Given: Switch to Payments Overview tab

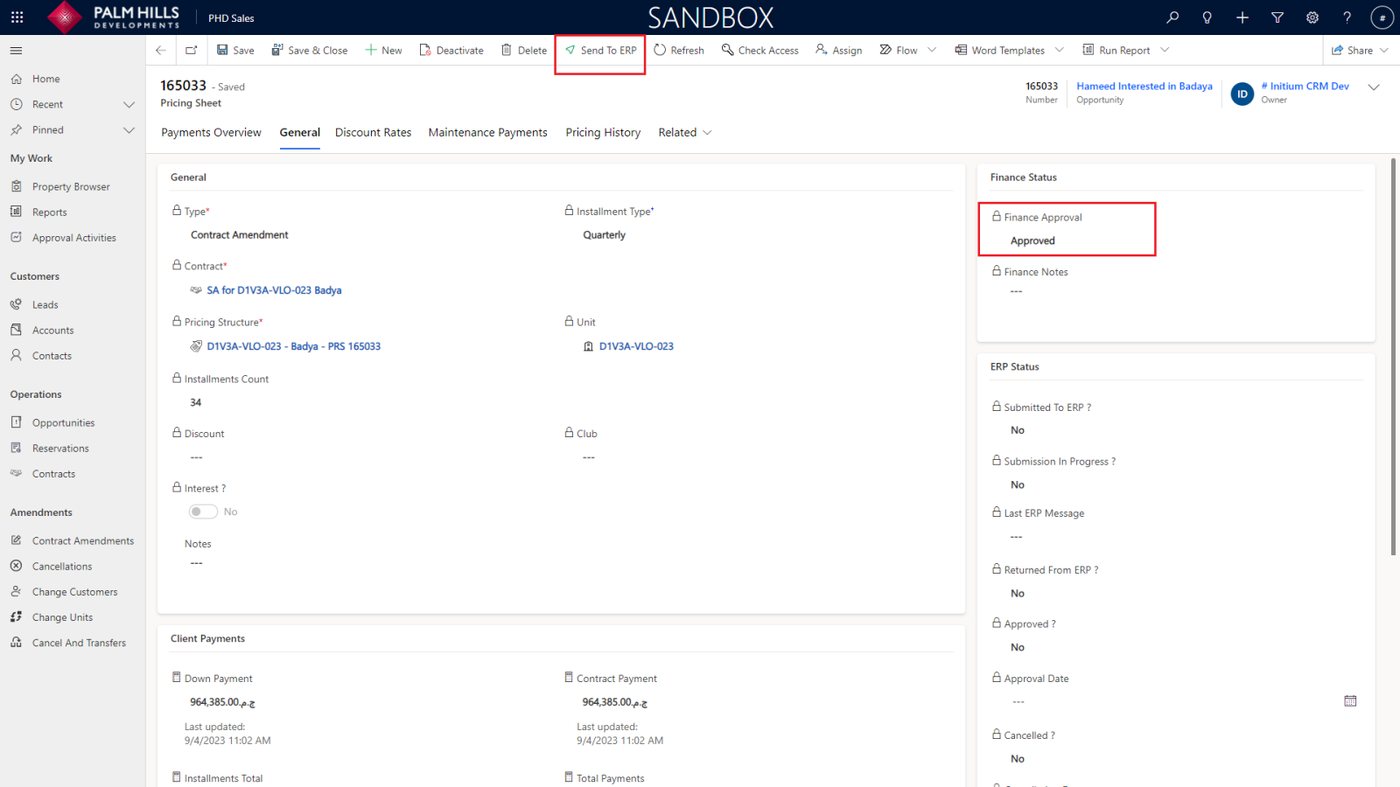Looking at the screenshot, I should pos(211,132).
